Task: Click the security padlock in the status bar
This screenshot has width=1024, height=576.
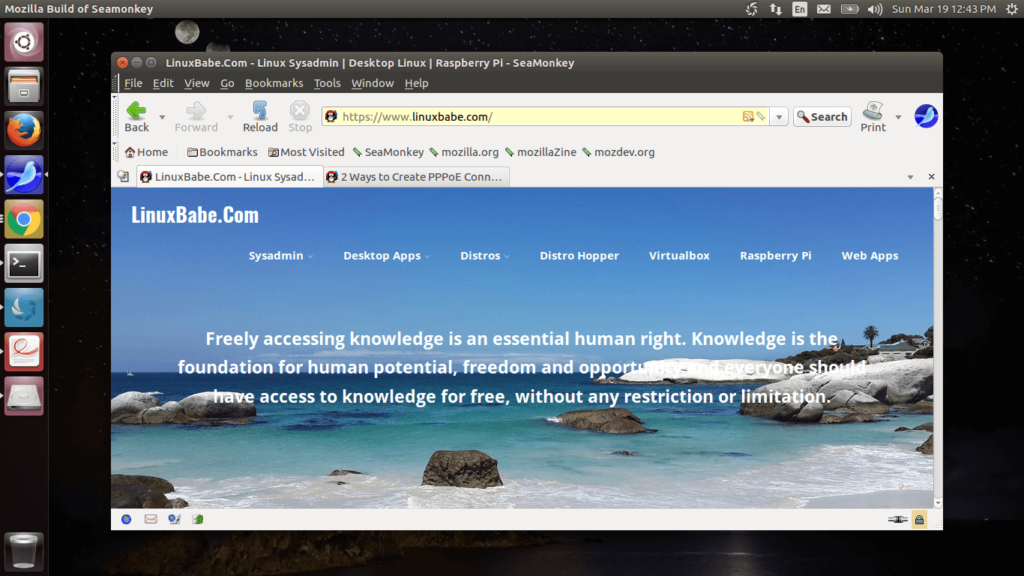Action: [919, 519]
